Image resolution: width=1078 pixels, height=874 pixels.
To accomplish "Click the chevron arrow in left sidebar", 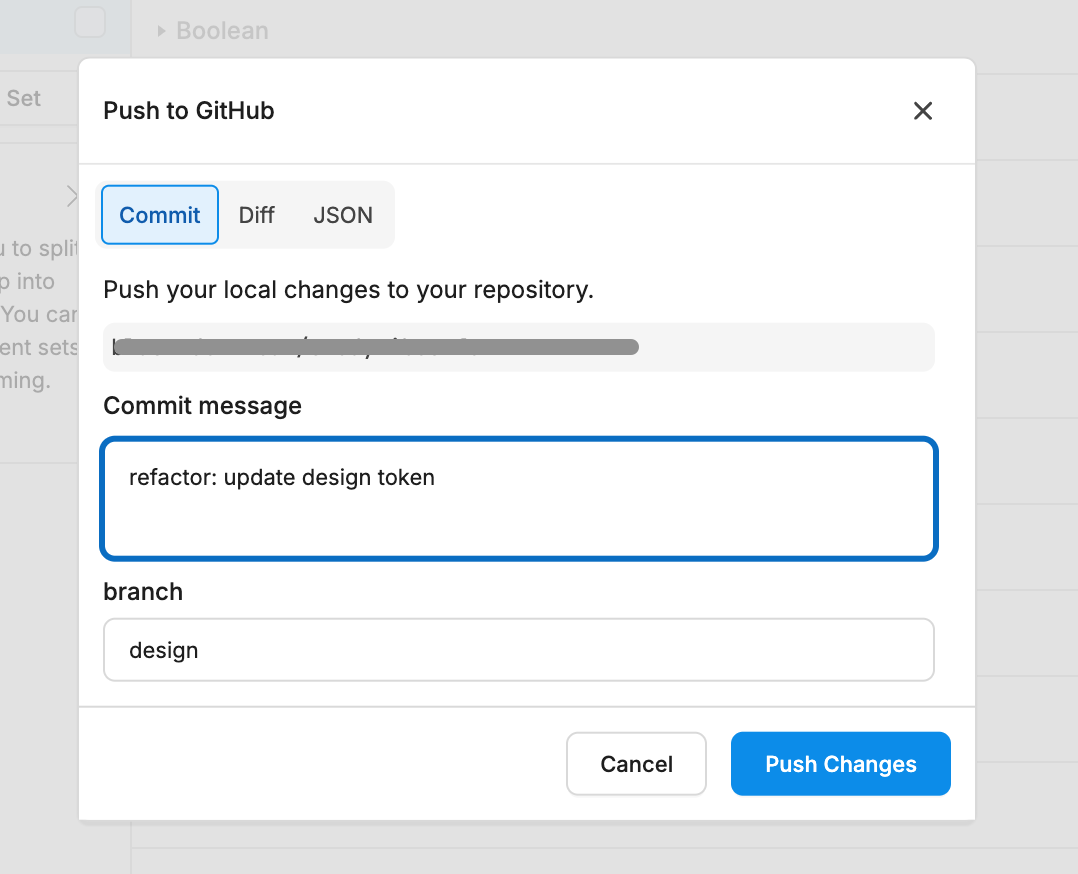I will click(x=72, y=196).
